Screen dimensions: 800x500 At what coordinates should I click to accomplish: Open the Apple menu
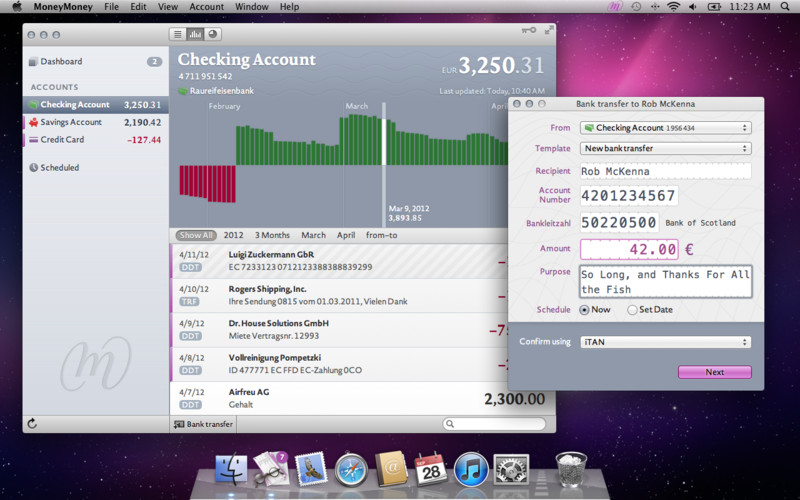17,7
